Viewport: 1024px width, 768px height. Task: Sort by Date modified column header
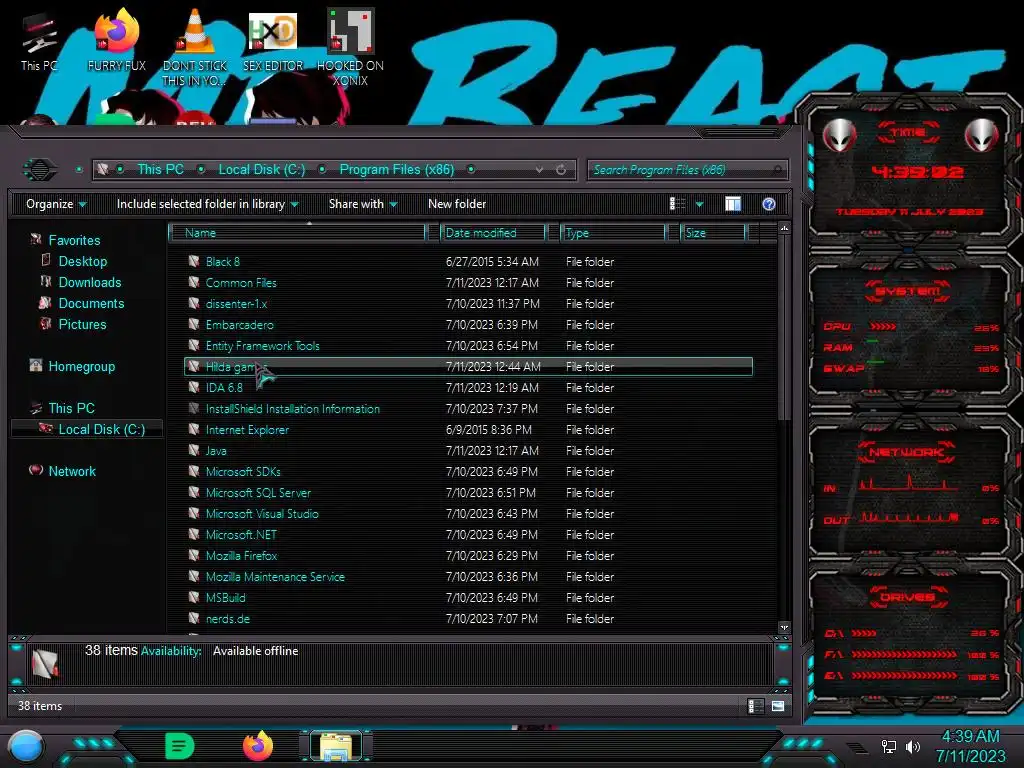coord(493,233)
